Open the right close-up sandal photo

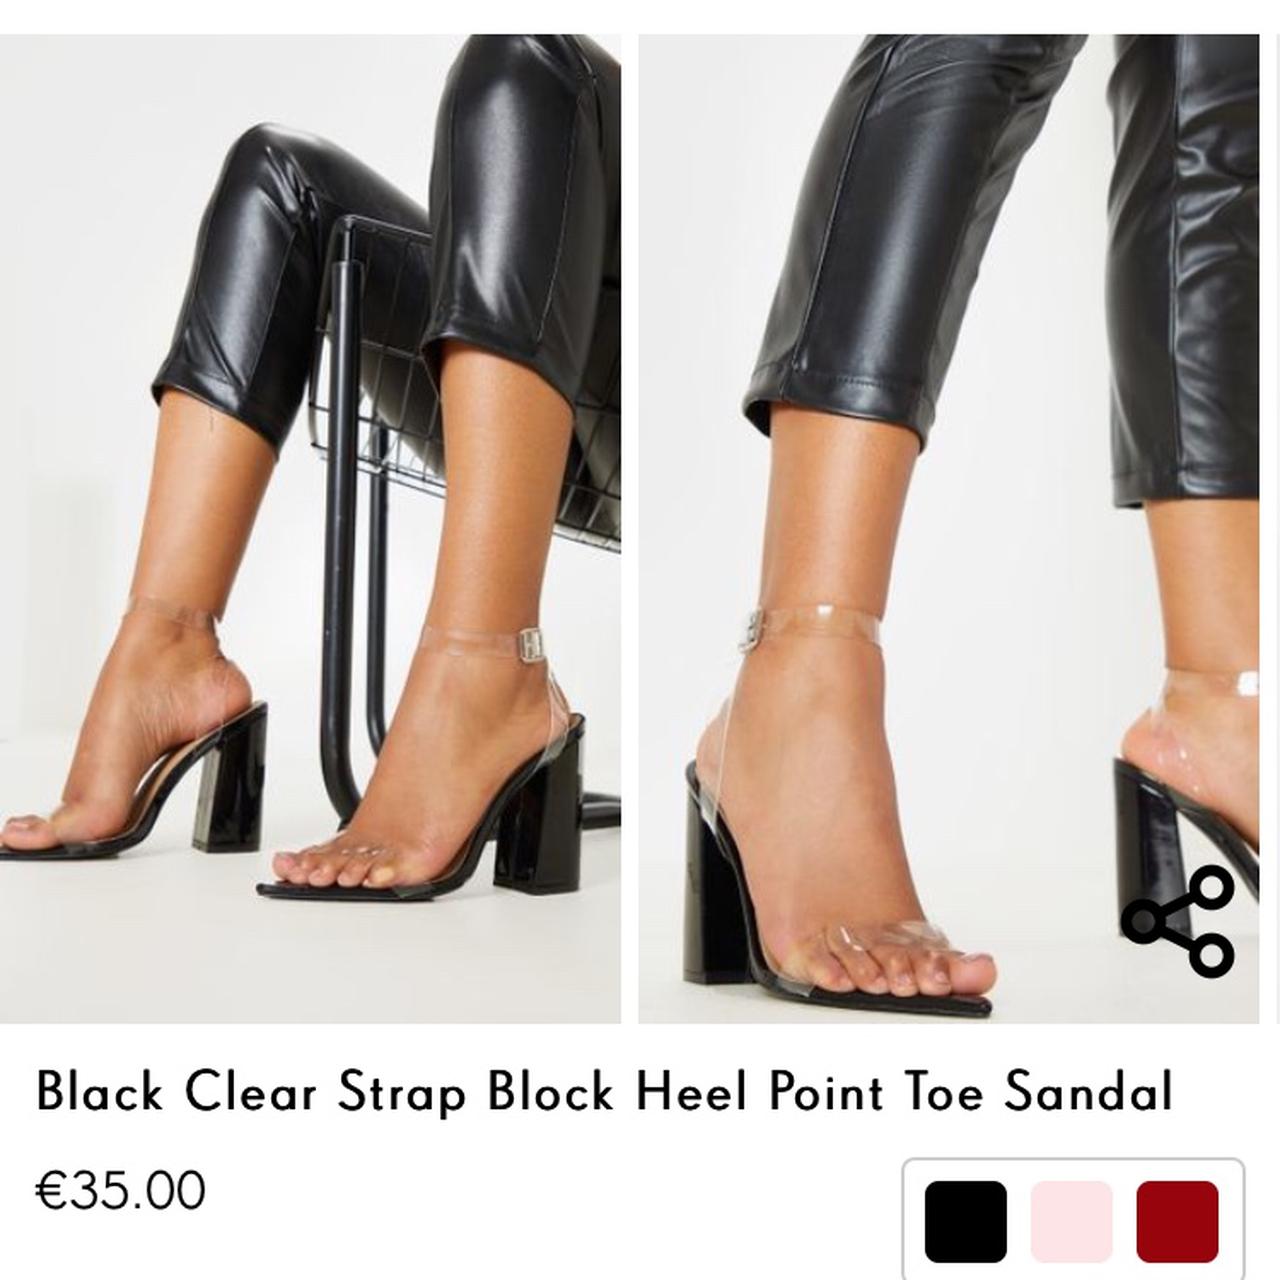point(949,529)
